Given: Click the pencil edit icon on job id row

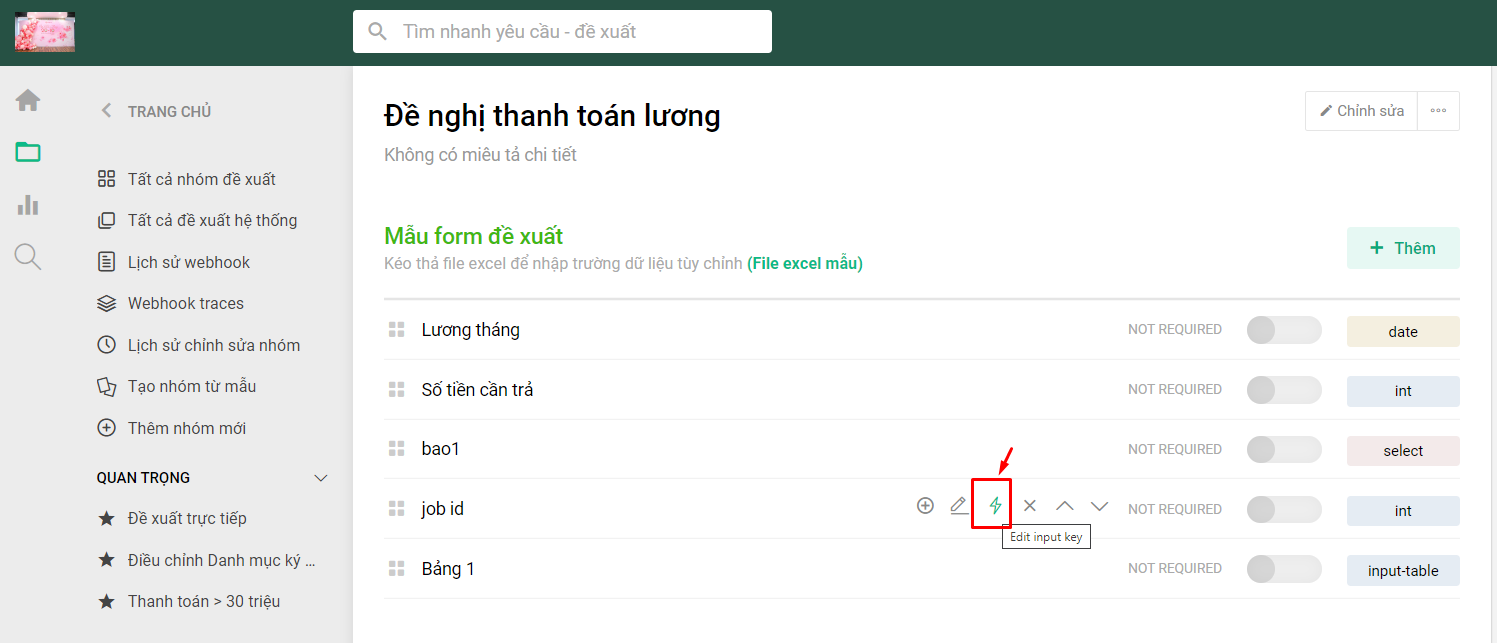Looking at the screenshot, I should (959, 506).
